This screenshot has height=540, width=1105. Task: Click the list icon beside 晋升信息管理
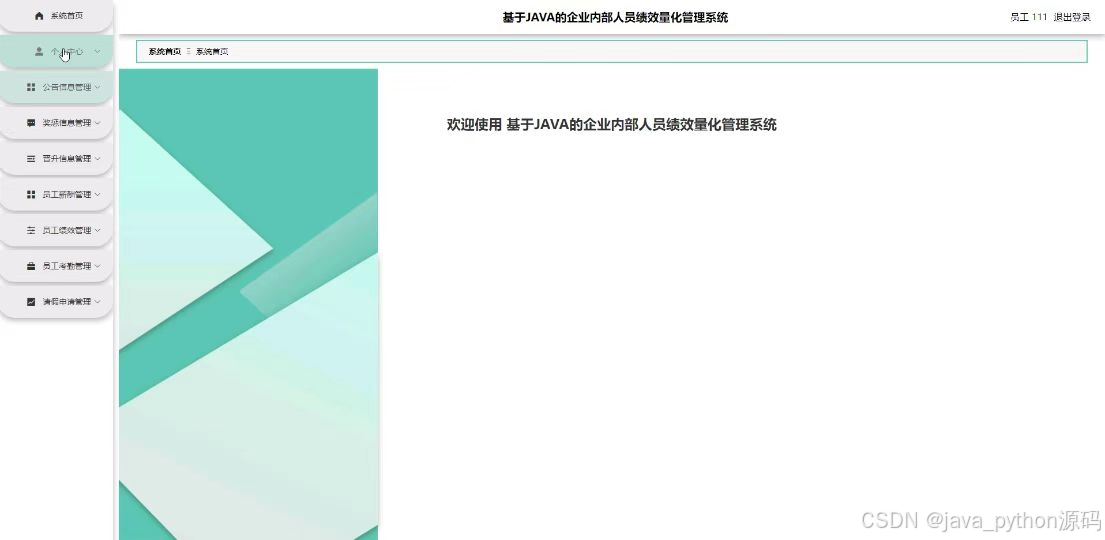pyautogui.click(x=31, y=159)
